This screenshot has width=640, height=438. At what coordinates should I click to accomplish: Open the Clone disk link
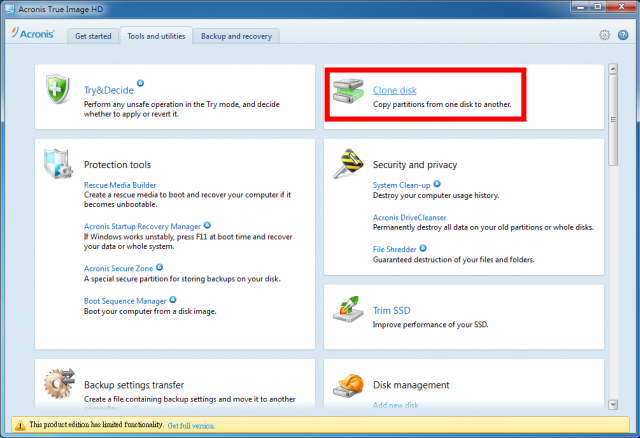[x=394, y=90]
